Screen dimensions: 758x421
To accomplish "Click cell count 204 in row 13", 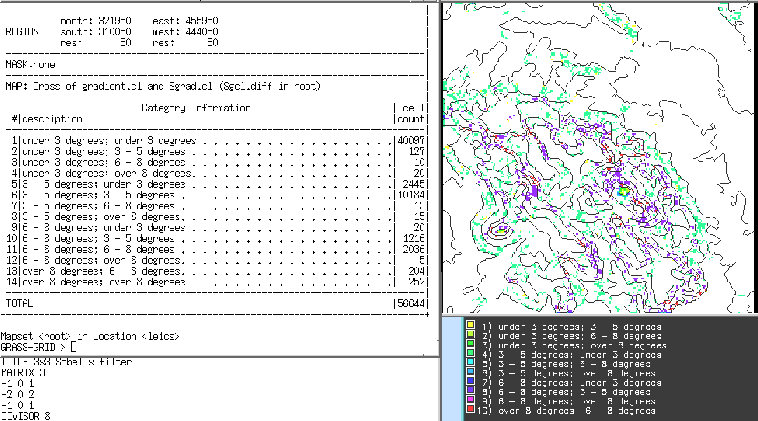I will [416, 271].
